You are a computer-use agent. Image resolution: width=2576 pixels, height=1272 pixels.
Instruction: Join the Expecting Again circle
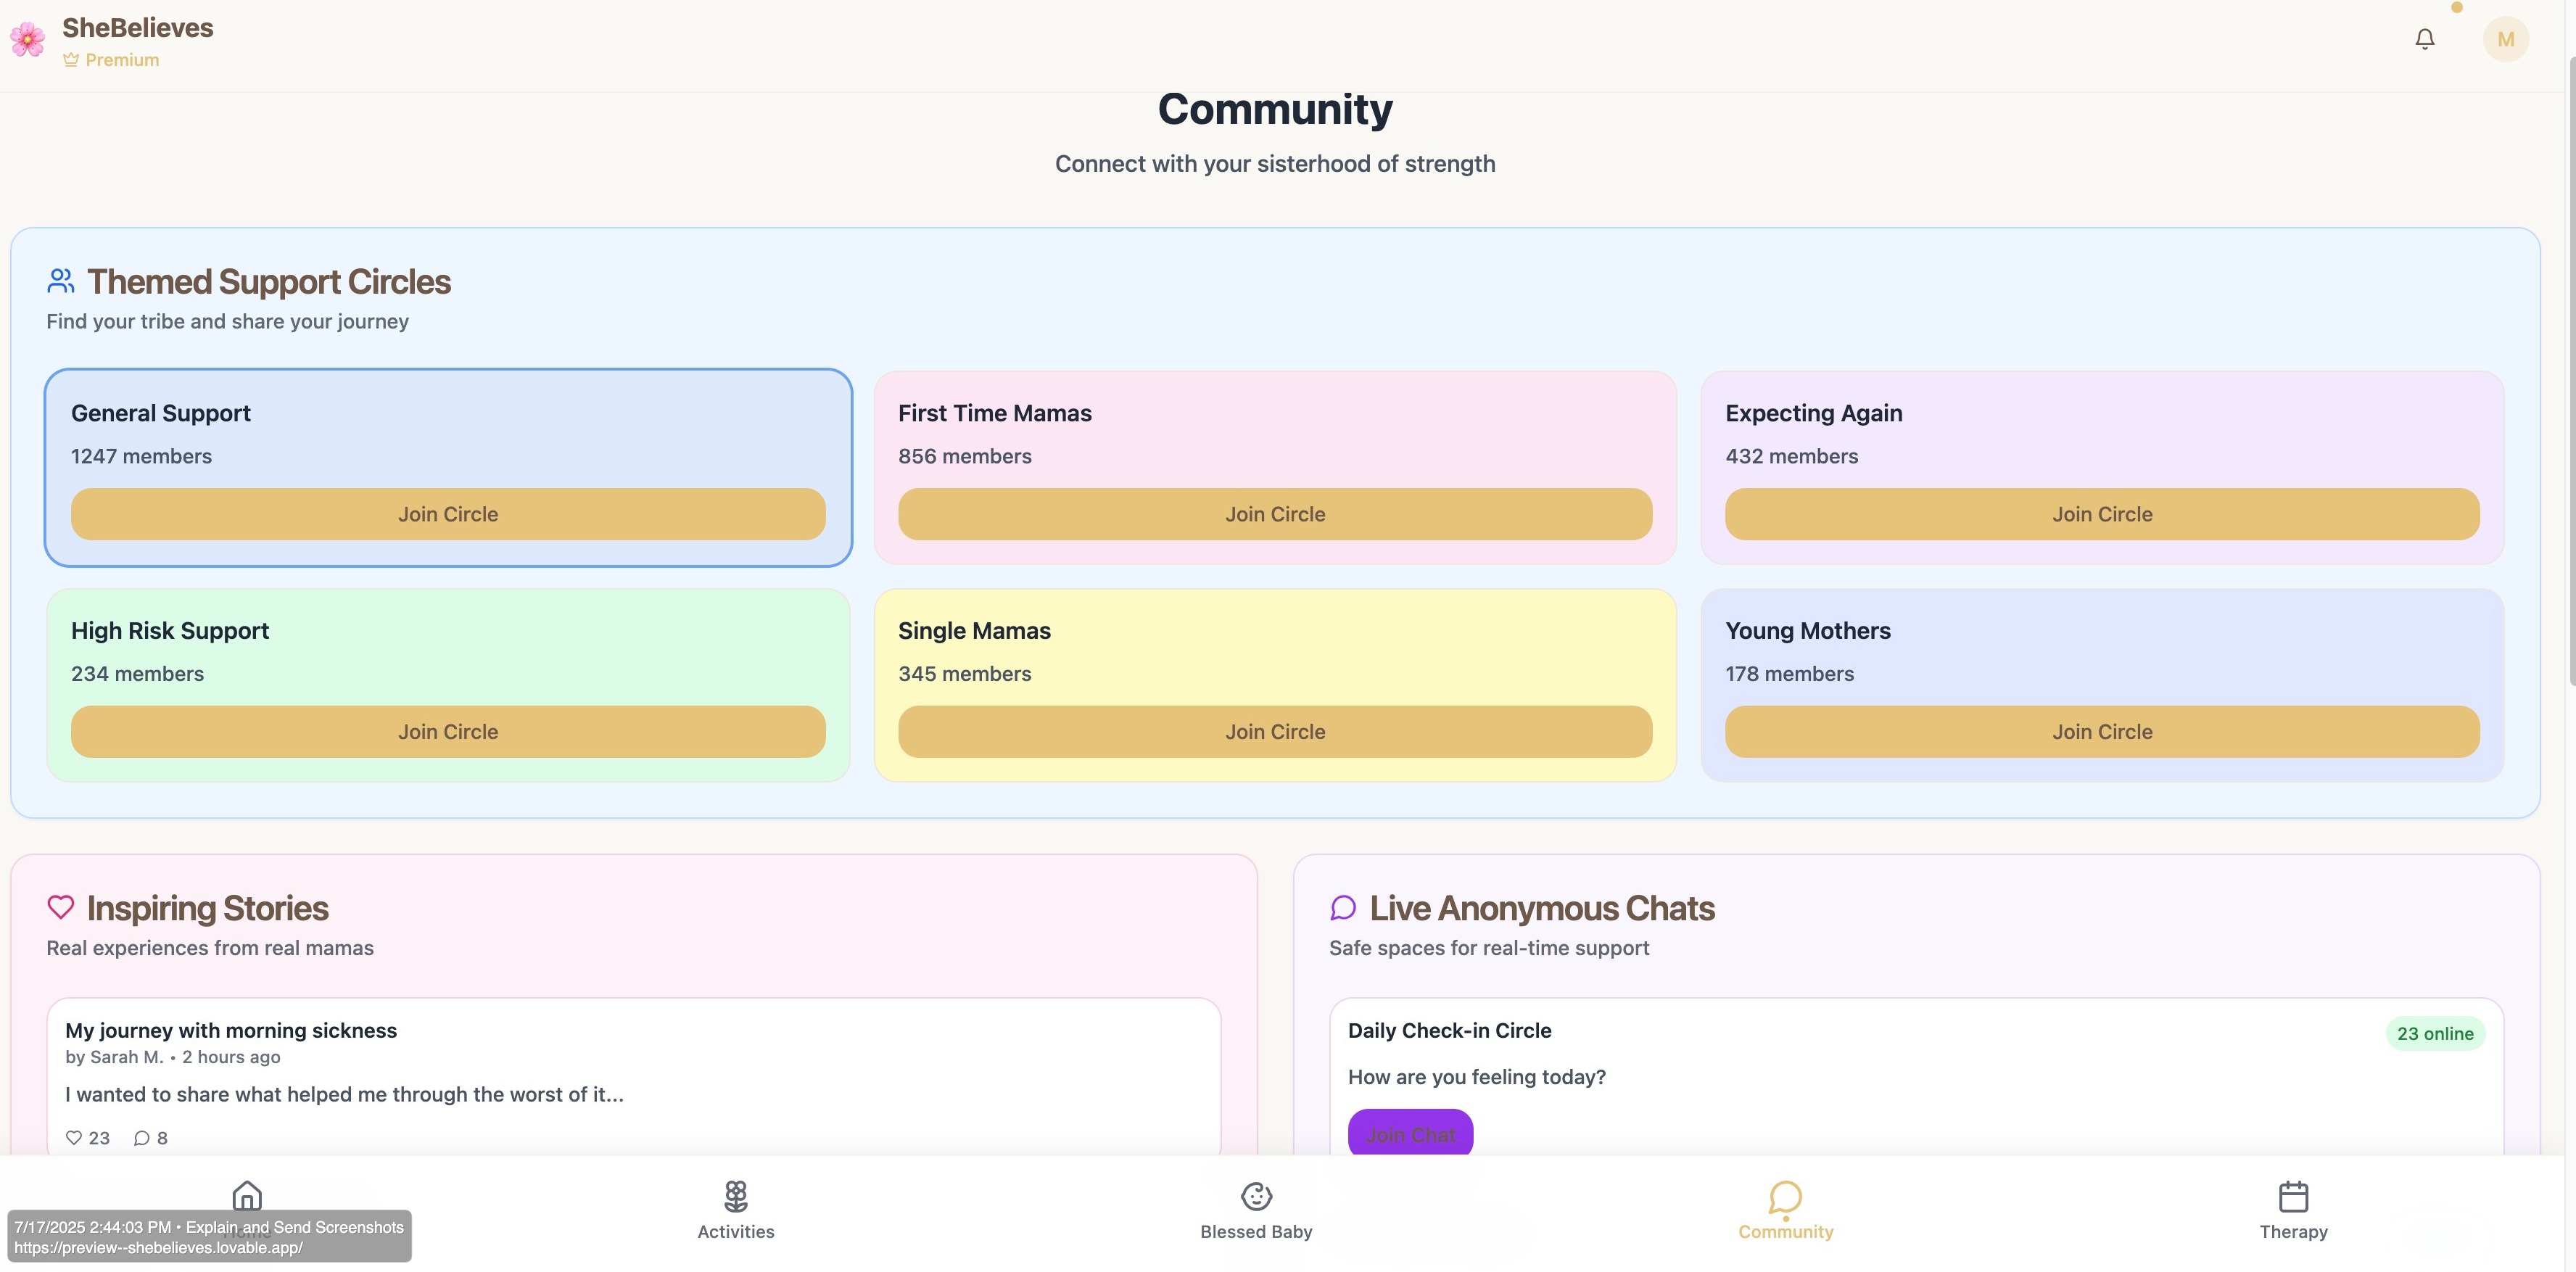2102,514
